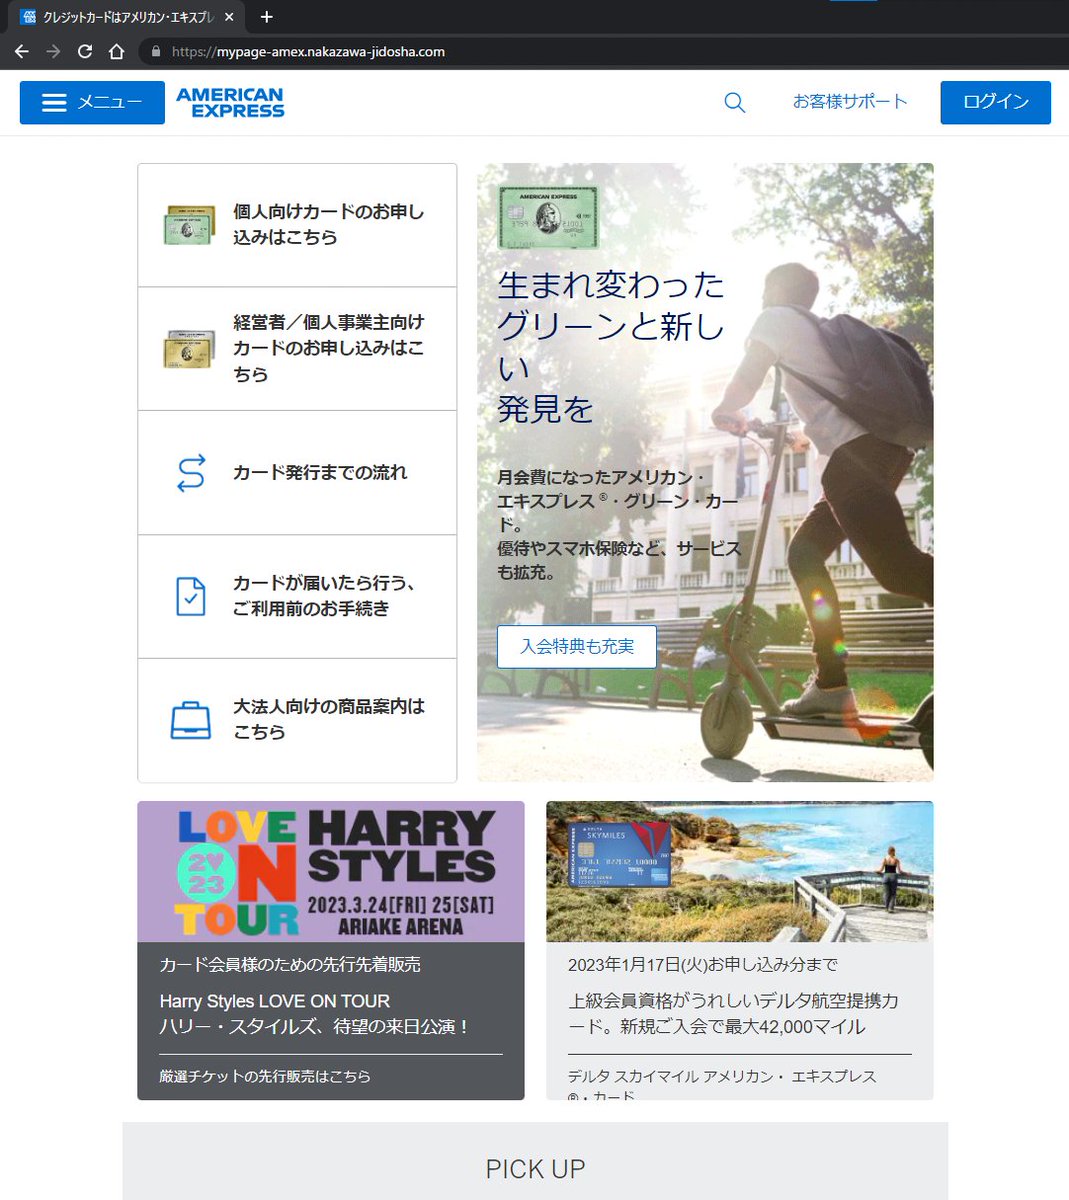The height and width of the screenshot is (1200, 1069).
Task: Click カード会員様のための先行先着販売 text
Action: (x=290, y=965)
